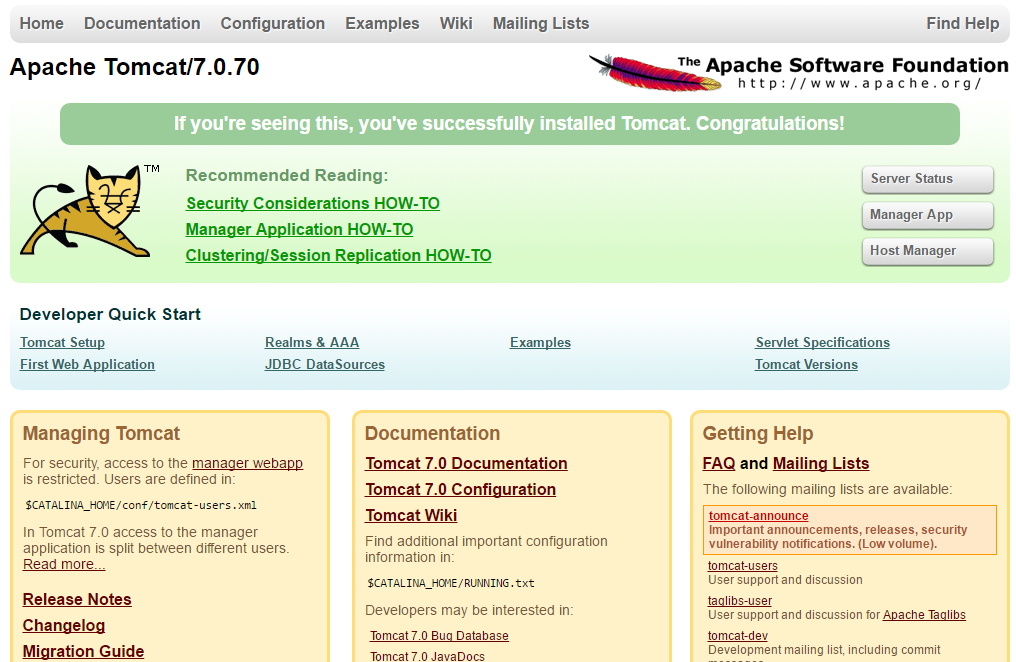1016x662 pixels.
Task: Open the FAQ link under Getting Help
Action: click(719, 463)
